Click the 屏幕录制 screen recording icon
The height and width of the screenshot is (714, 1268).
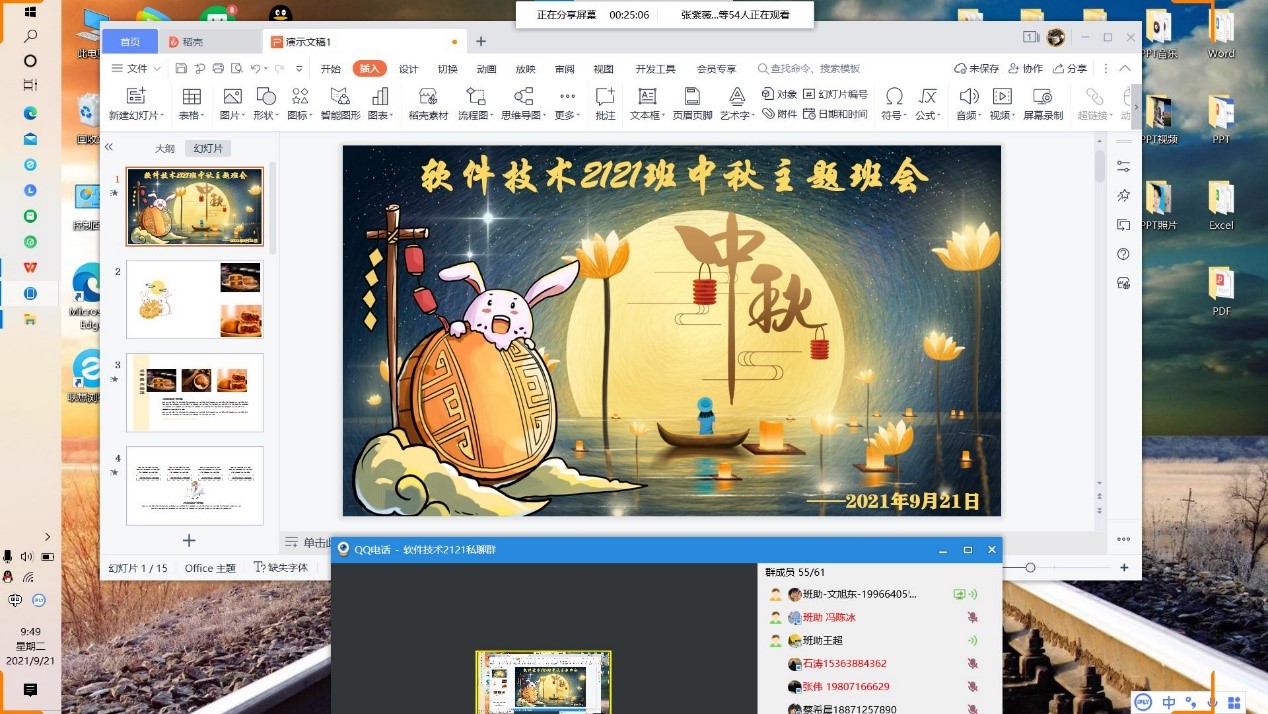click(1042, 97)
